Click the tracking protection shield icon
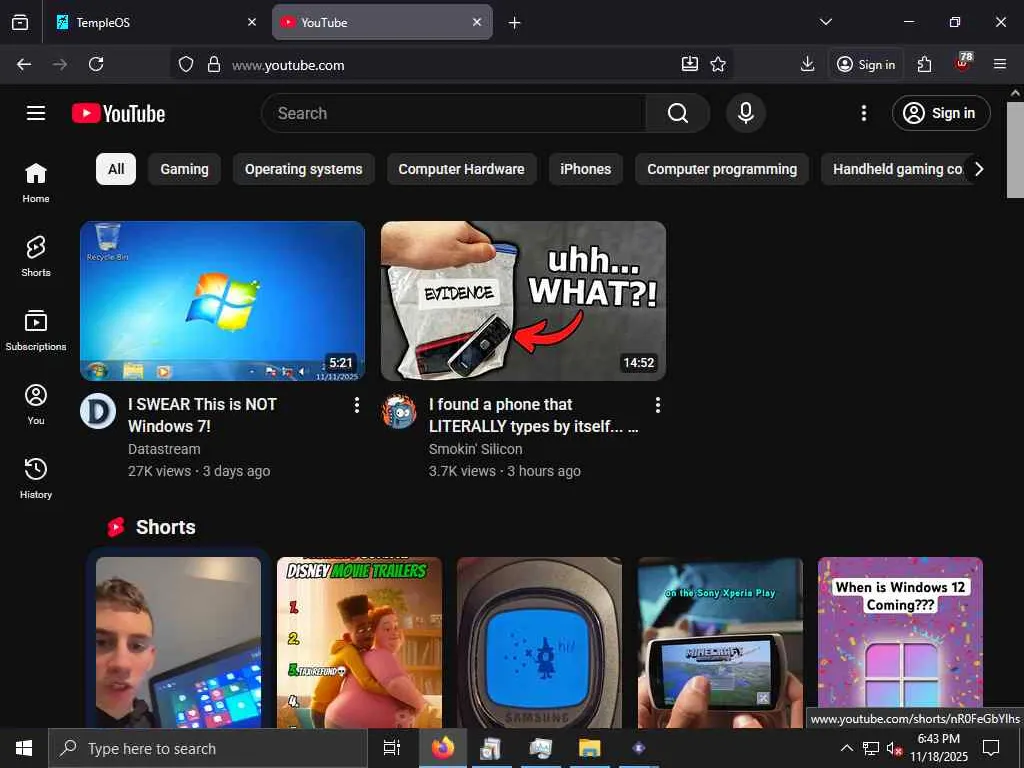The width and height of the screenshot is (1024, 768). point(186,64)
